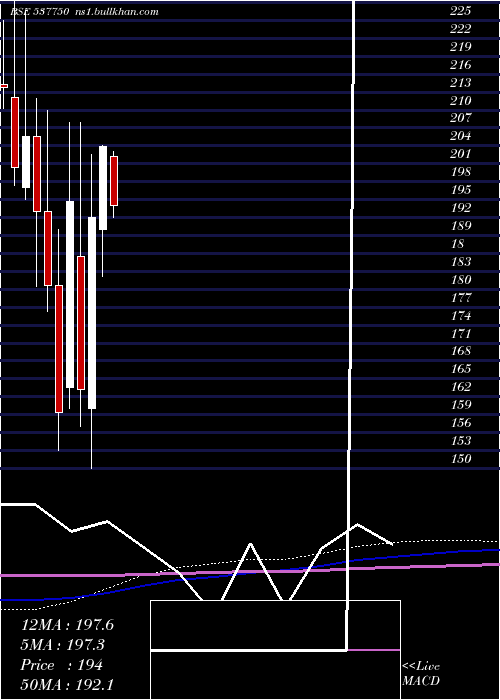Click the ns1.bullkhan.com text

[117, 12]
